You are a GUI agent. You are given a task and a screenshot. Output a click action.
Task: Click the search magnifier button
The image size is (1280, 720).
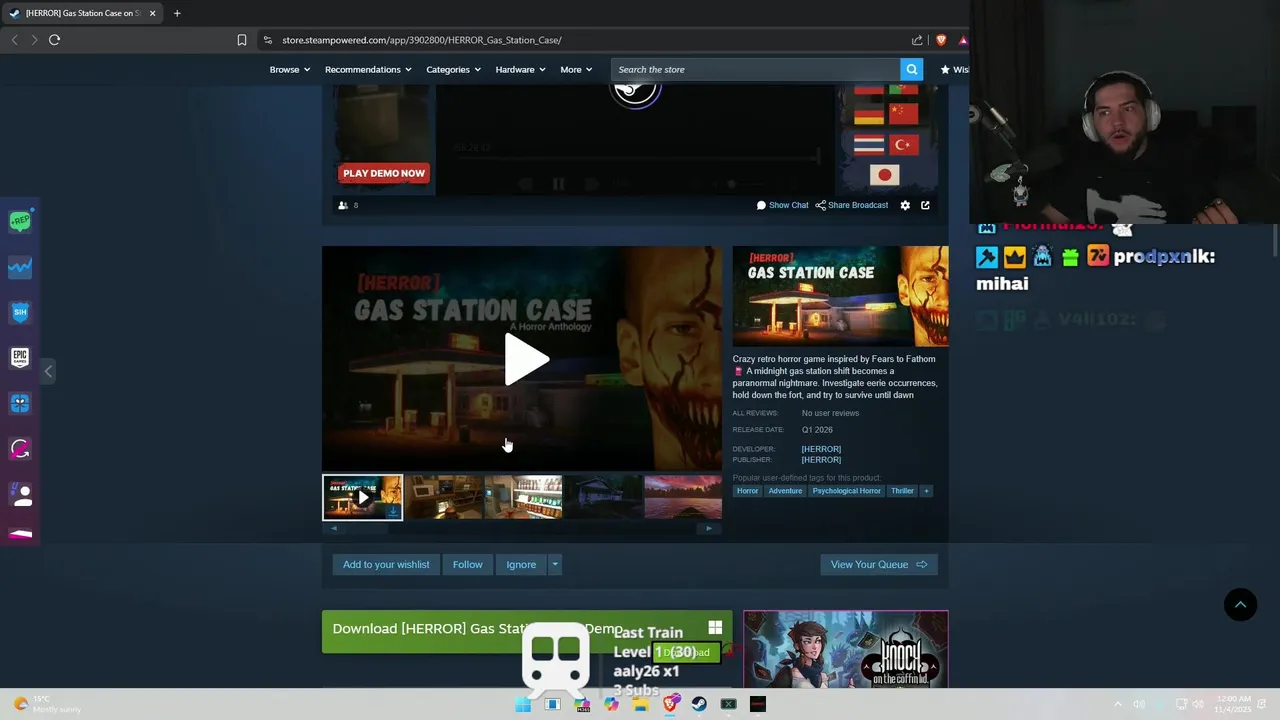click(x=911, y=69)
